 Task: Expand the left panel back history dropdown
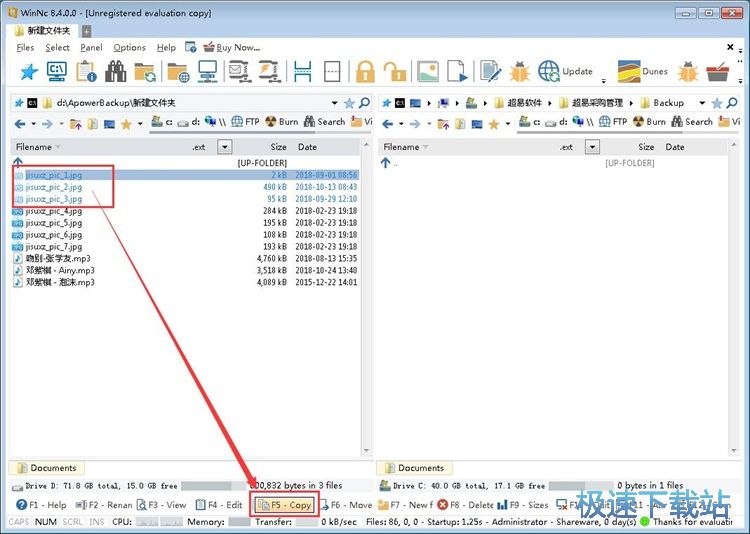33,124
